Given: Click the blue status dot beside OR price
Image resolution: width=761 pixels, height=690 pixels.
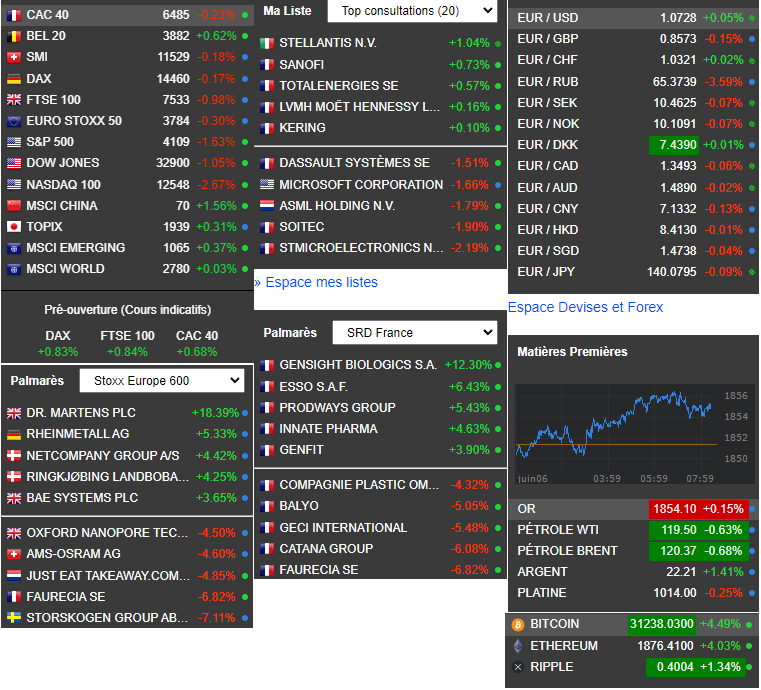Looking at the screenshot, I should [752, 509].
